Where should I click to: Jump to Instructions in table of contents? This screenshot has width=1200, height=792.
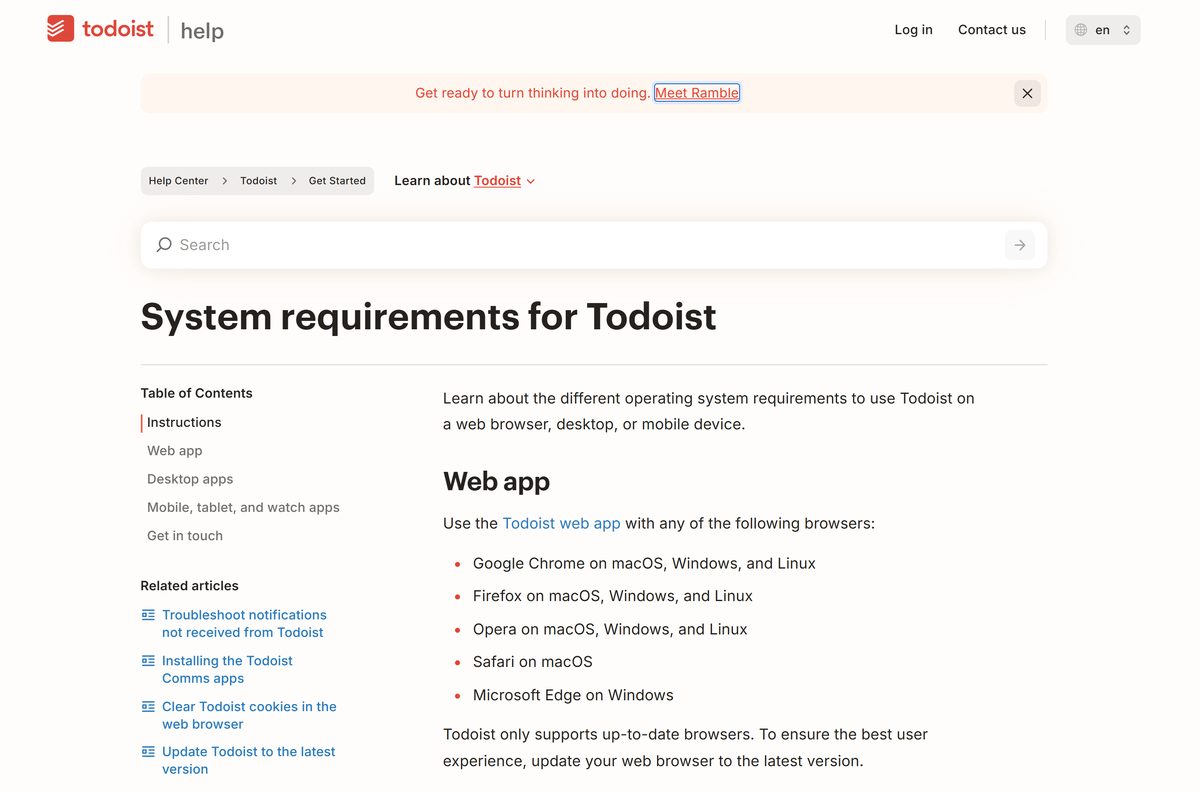point(184,423)
